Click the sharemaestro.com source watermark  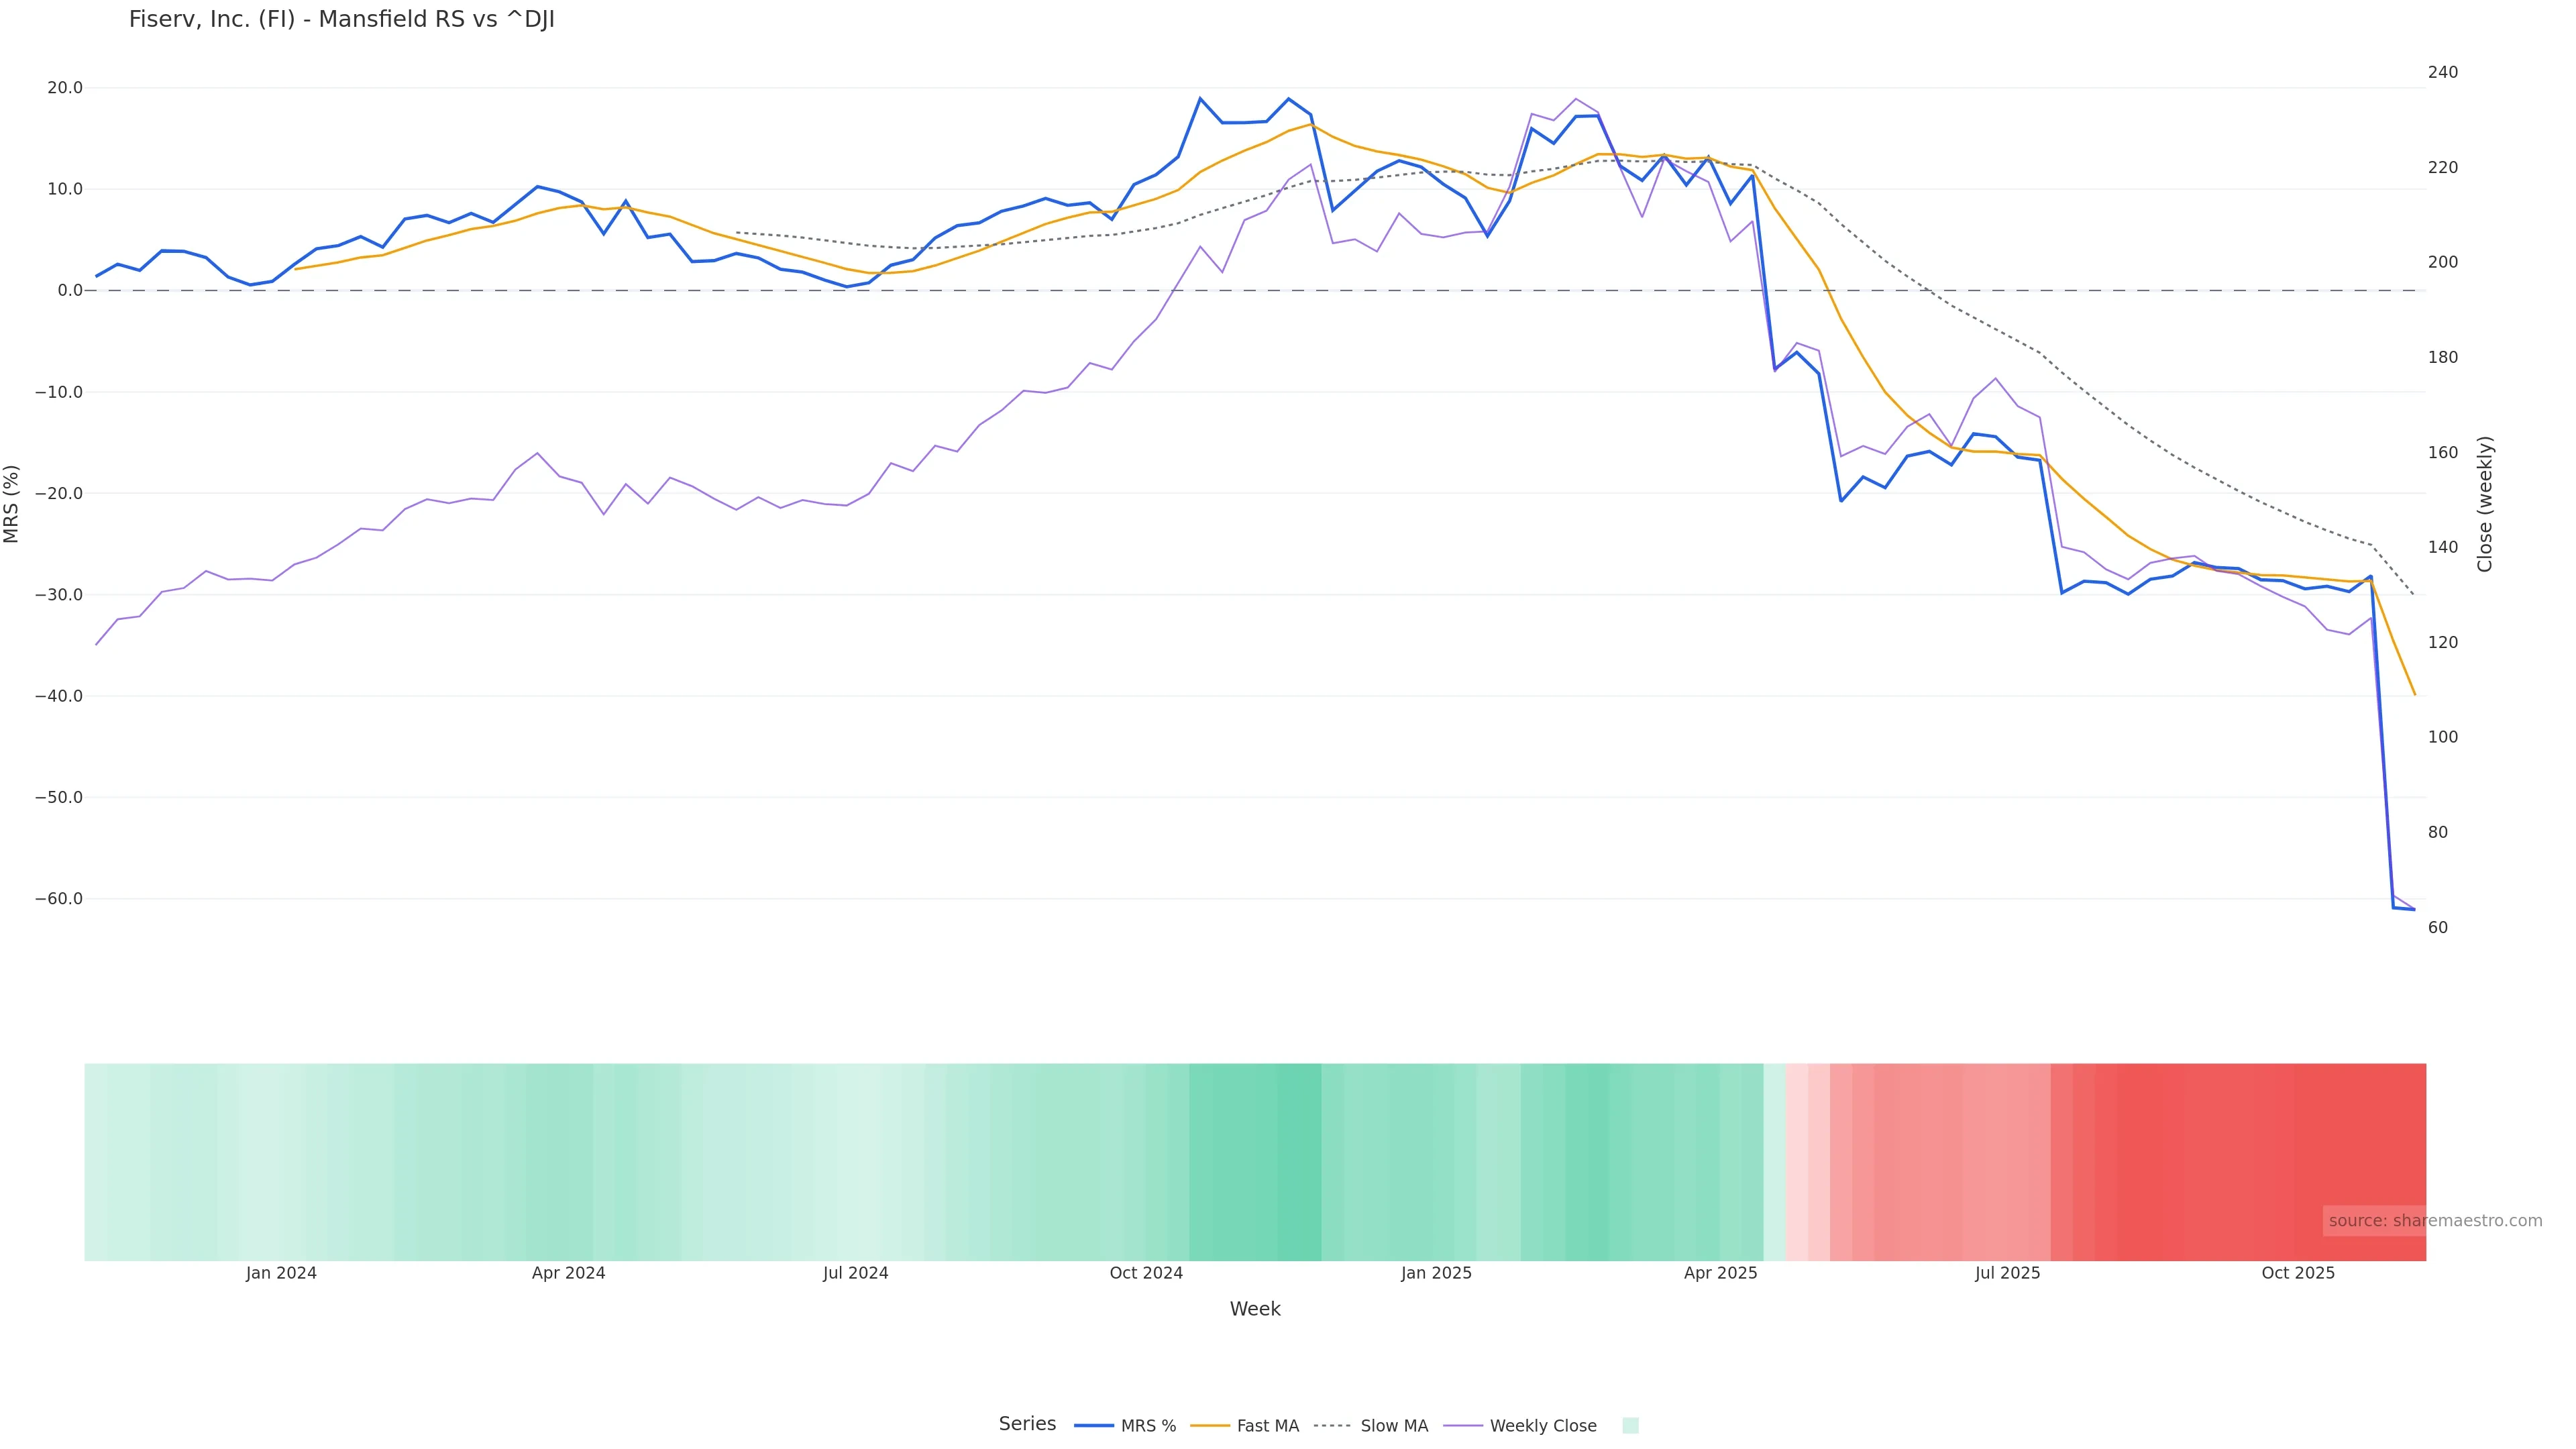pos(2435,1221)
